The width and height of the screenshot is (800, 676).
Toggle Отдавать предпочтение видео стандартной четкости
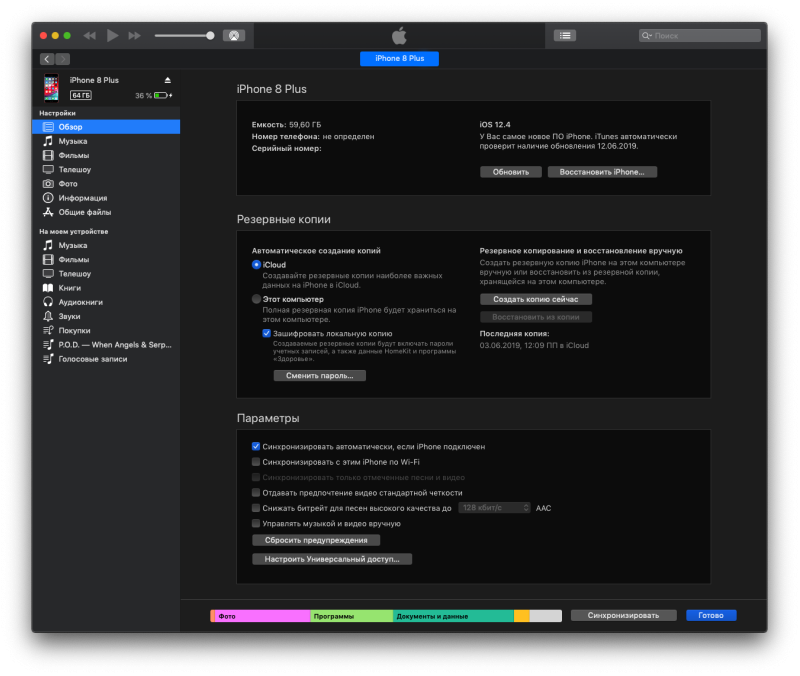256,493
